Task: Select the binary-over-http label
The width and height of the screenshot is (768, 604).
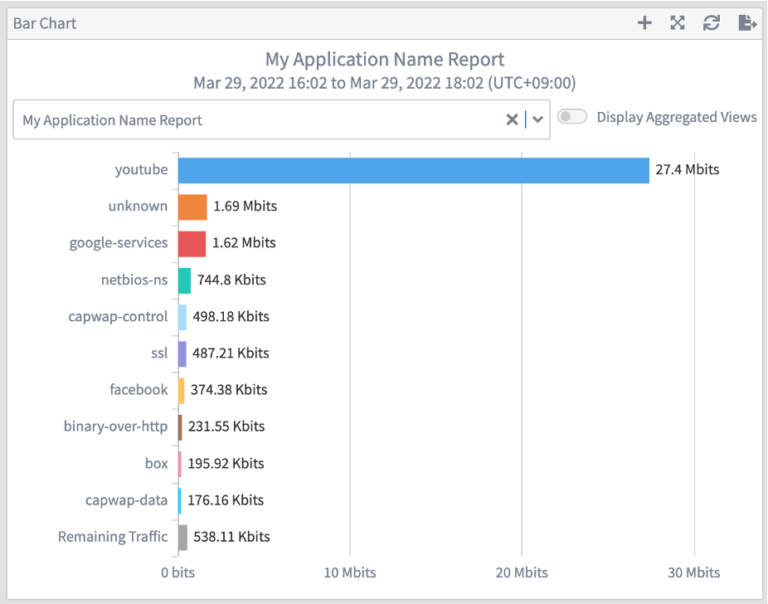Action: pyautogui.click(x=116, y=426)
